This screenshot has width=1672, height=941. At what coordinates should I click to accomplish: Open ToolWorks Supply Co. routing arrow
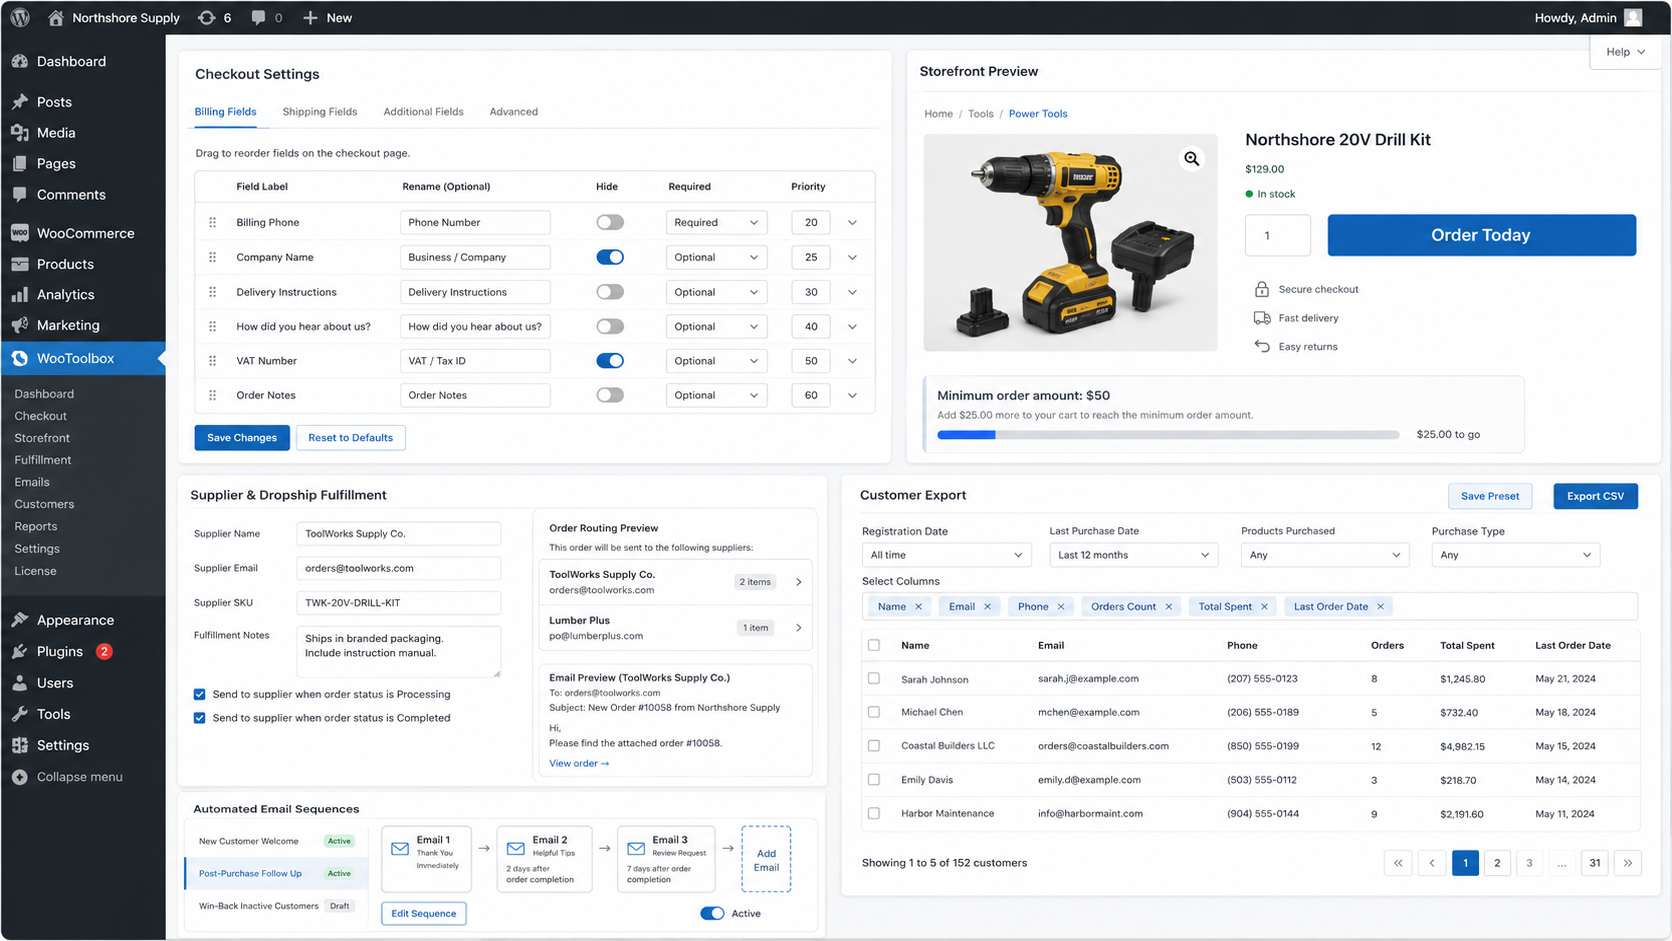pos(798,582)
